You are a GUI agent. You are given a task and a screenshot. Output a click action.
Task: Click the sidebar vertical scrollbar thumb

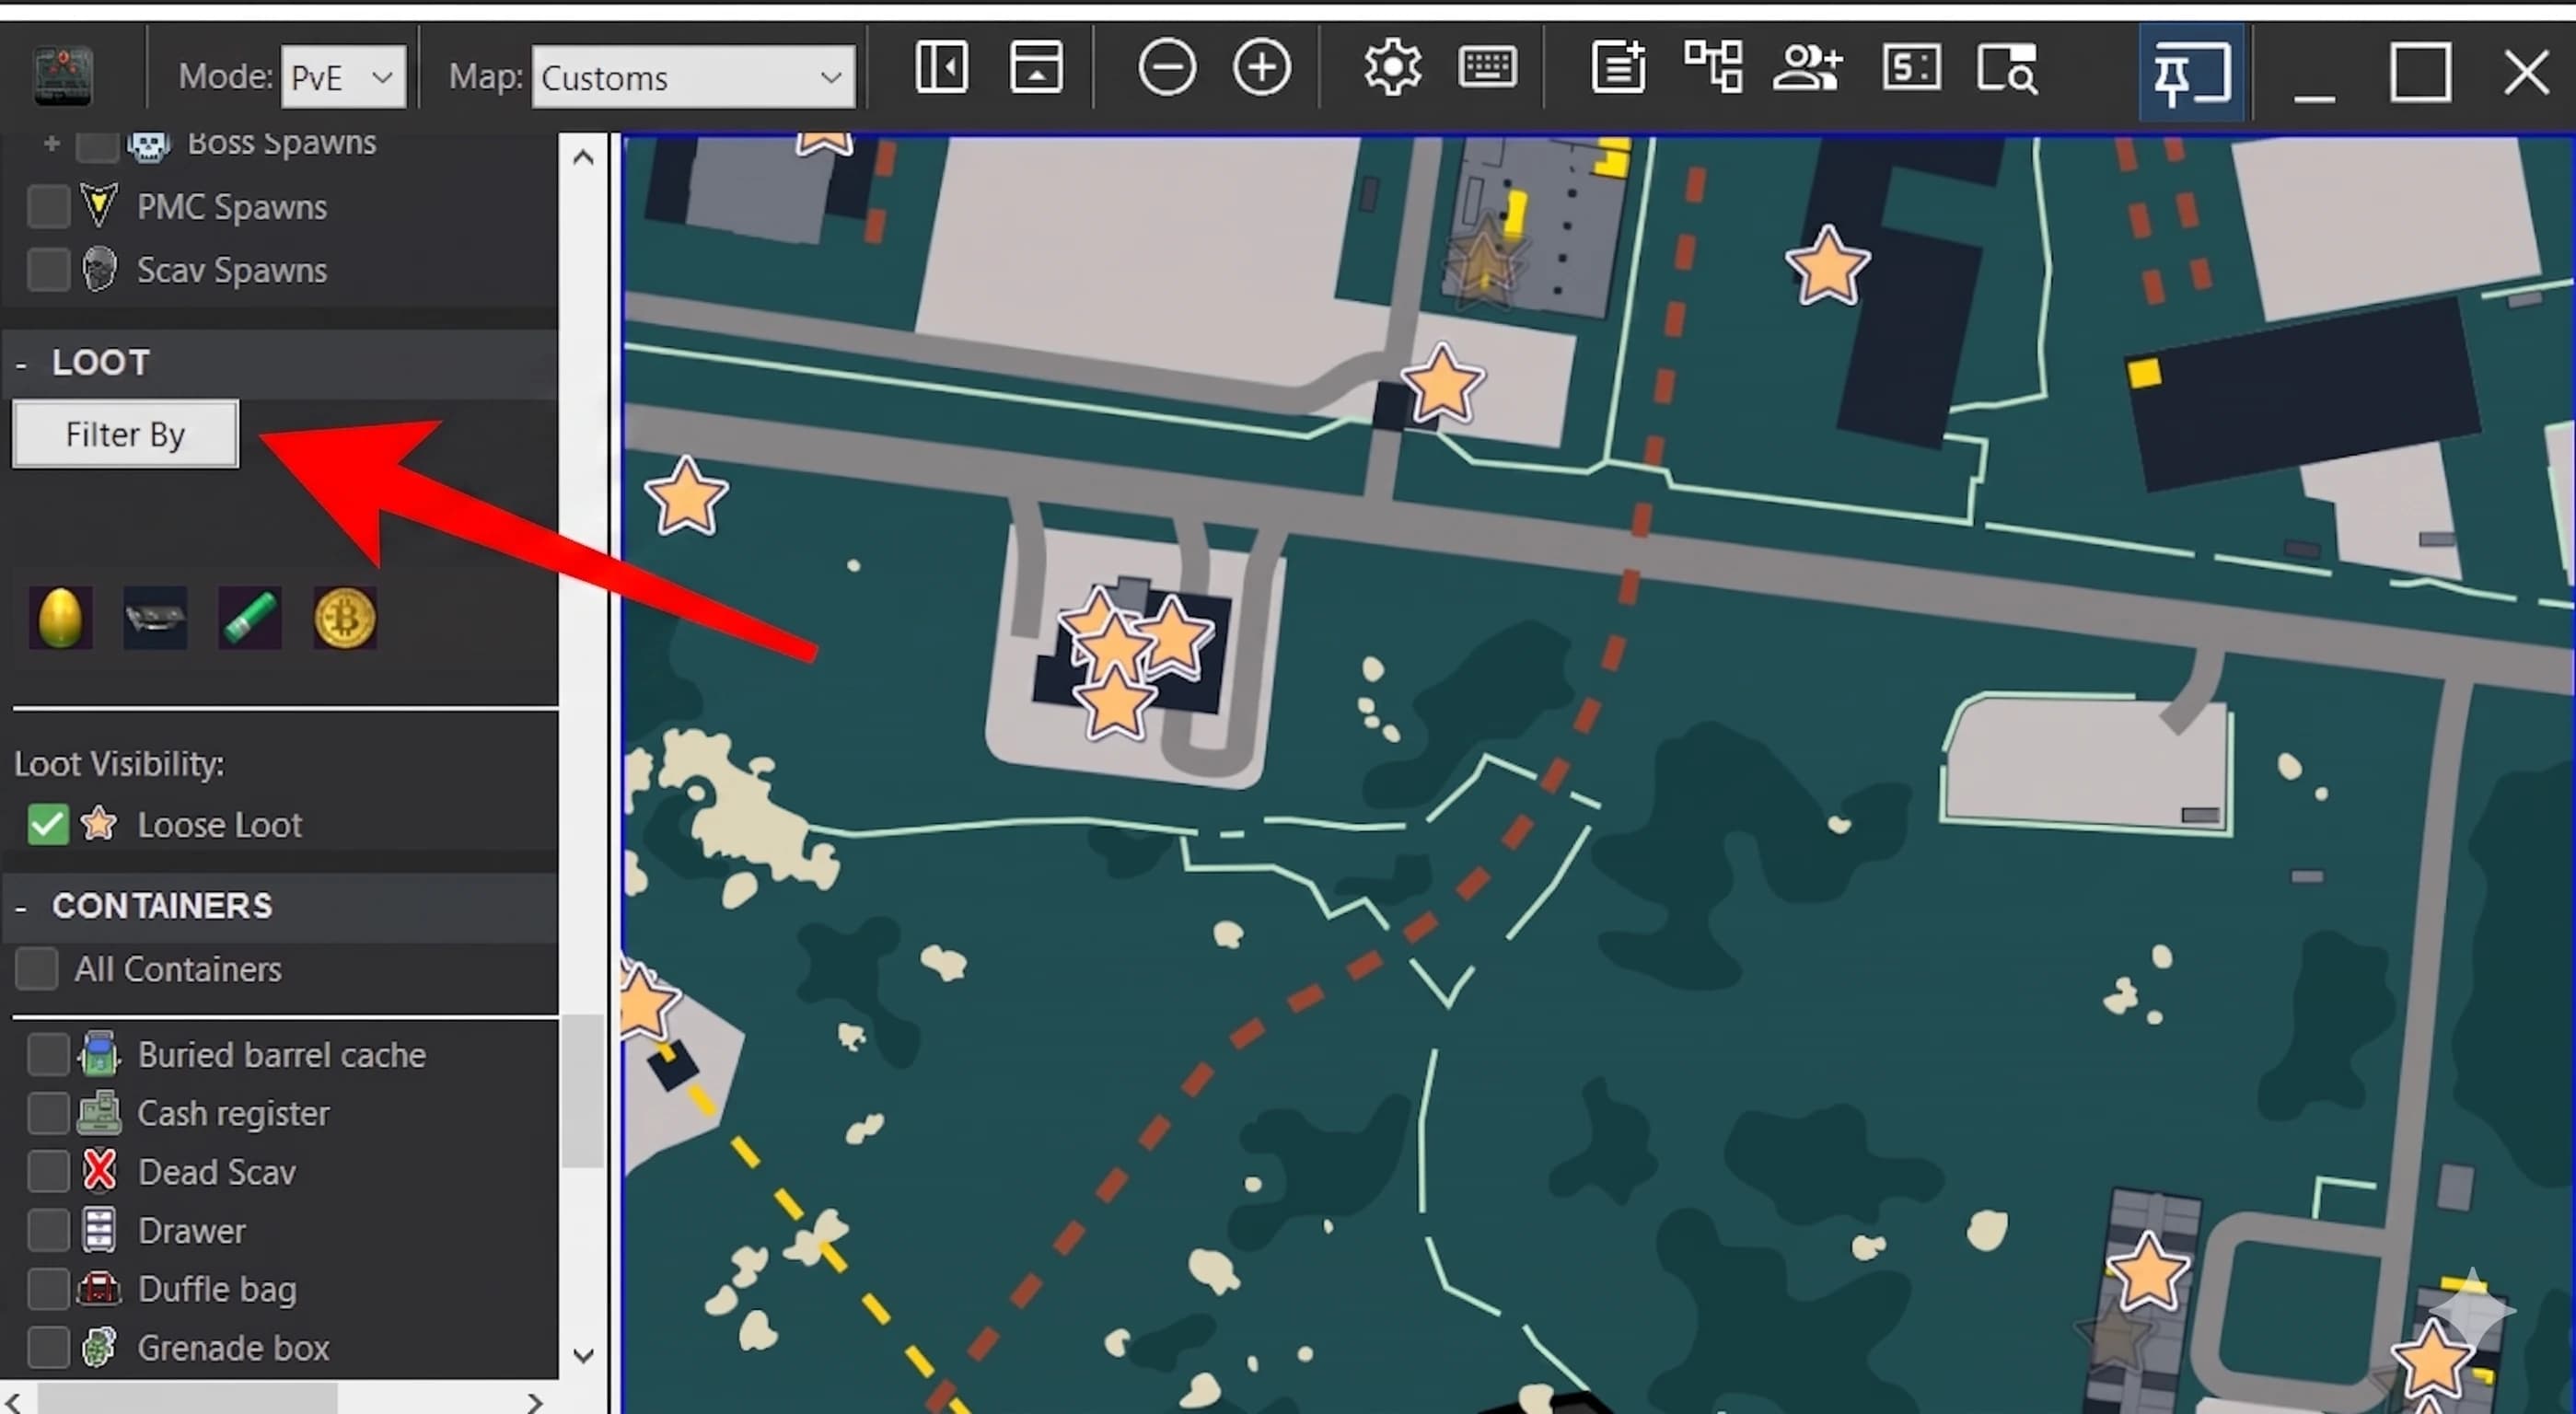pyautogui.click(x=583, y=1091)
